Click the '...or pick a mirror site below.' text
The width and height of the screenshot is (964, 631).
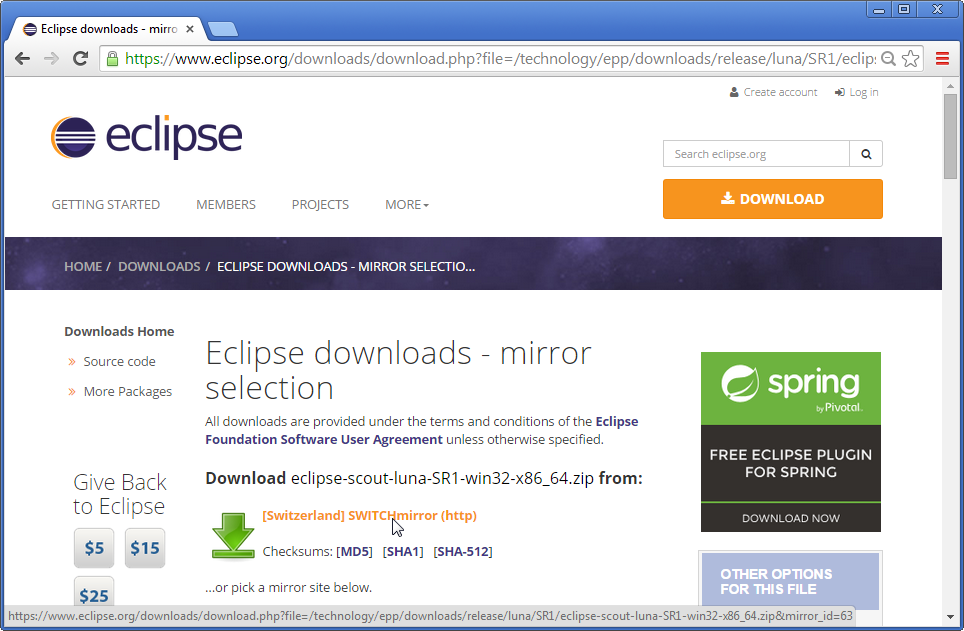tap(289, 588)
